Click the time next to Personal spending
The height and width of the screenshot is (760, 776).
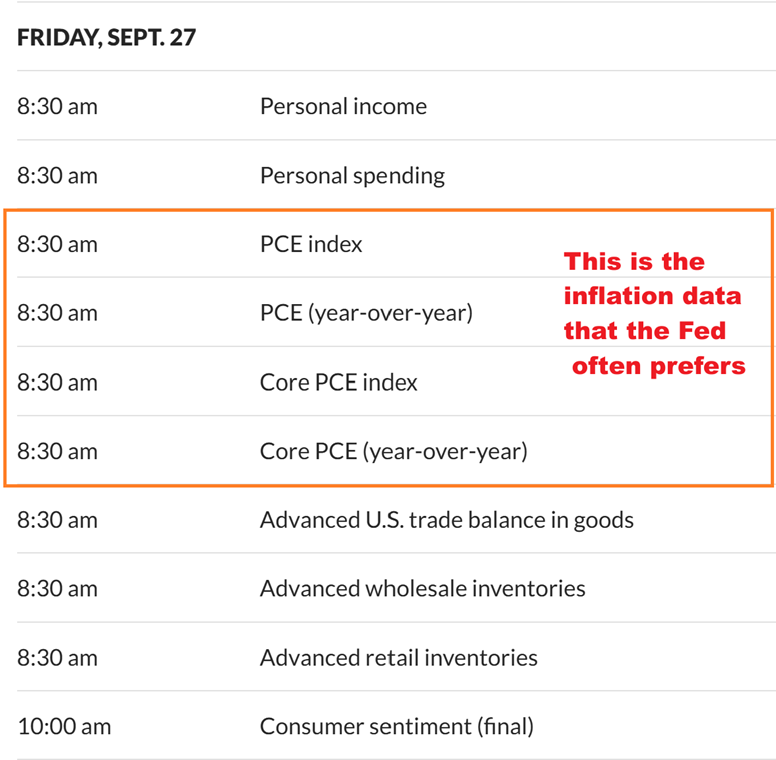[x=57, y=176]
